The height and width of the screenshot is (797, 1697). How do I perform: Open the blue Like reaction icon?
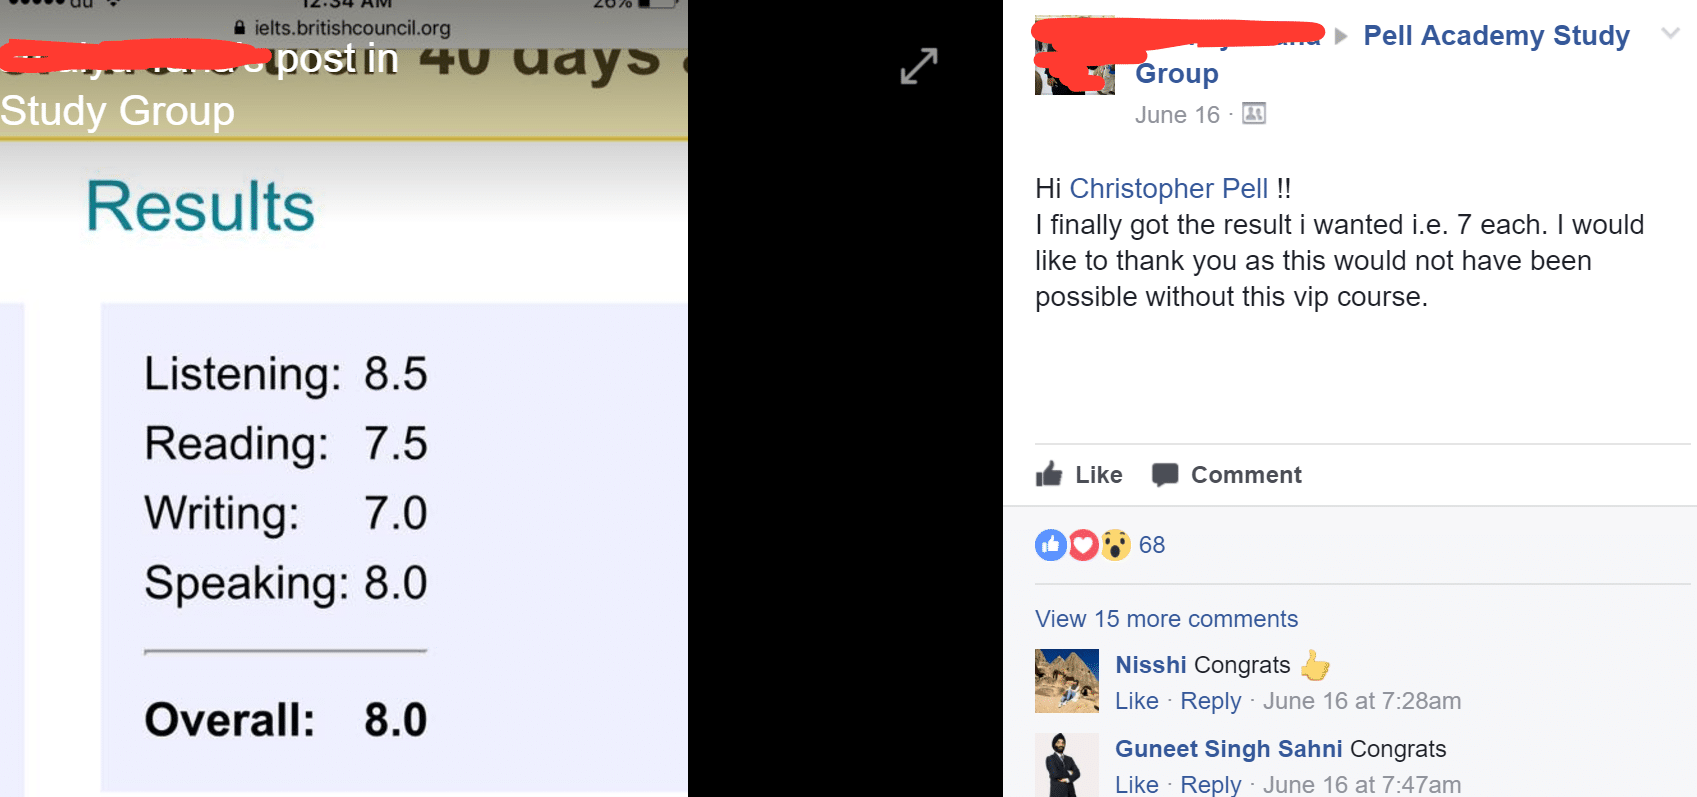1051,545
